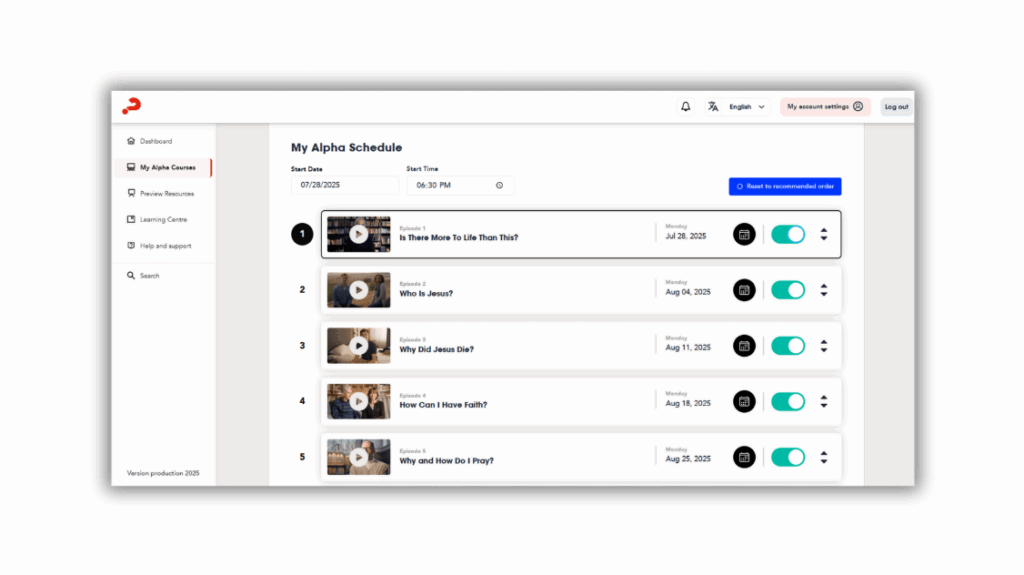Viewport: 1024px width, 575px height.
Task: Click the Aug 25, 2025 date text
Action: point(688,459)
